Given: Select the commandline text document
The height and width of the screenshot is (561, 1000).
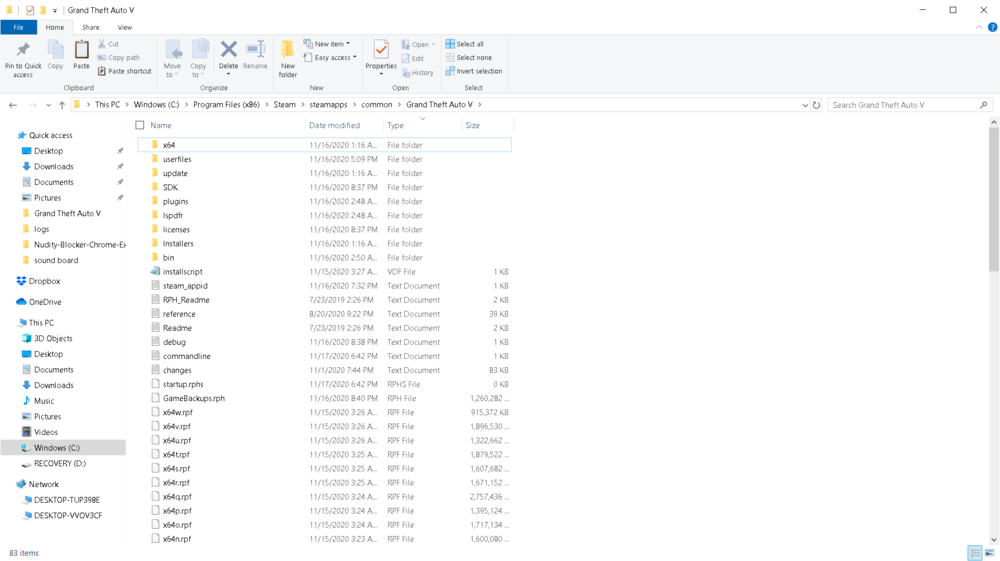Looking at the screenshot, I should (324, 356).
